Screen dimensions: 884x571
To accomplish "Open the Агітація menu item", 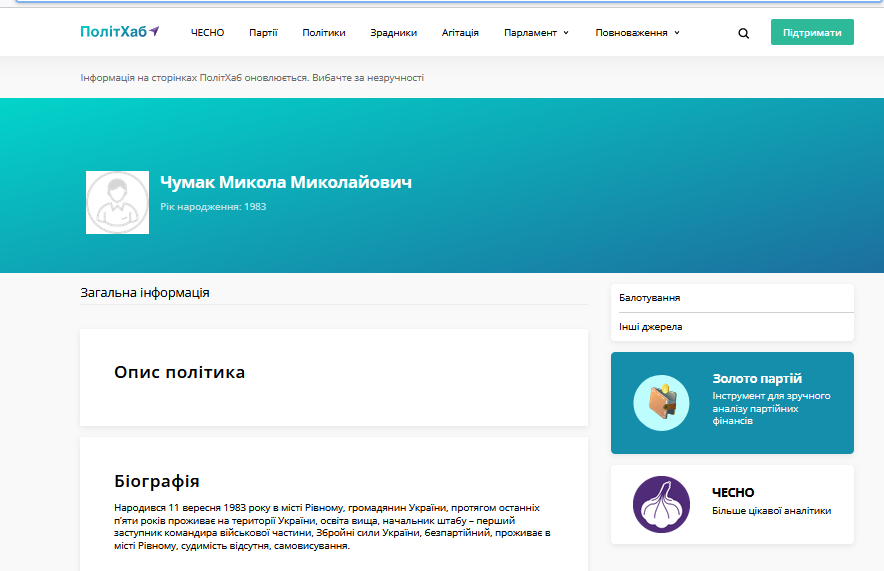I will (460, 33).
